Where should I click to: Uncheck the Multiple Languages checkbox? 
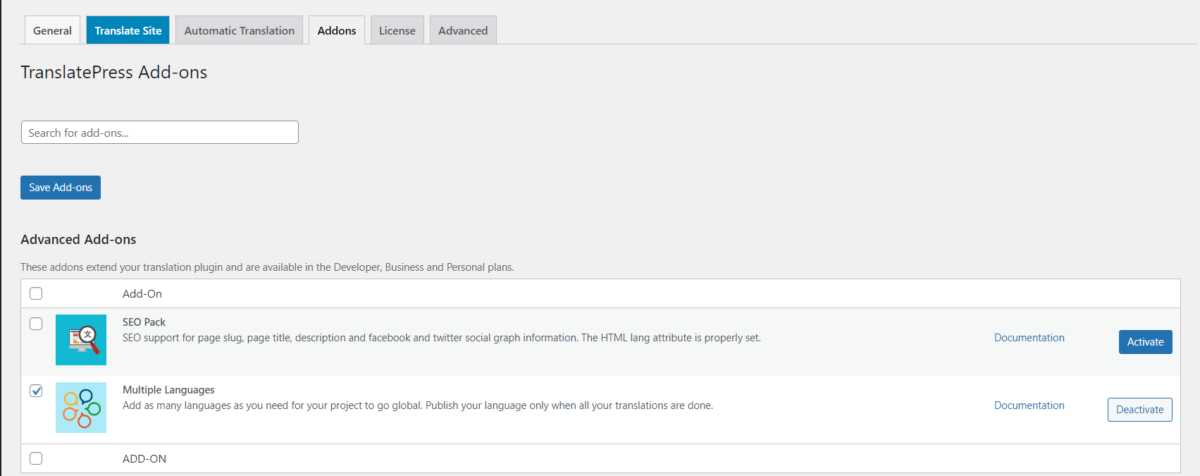pyautogui.click(x=36, y=391)
